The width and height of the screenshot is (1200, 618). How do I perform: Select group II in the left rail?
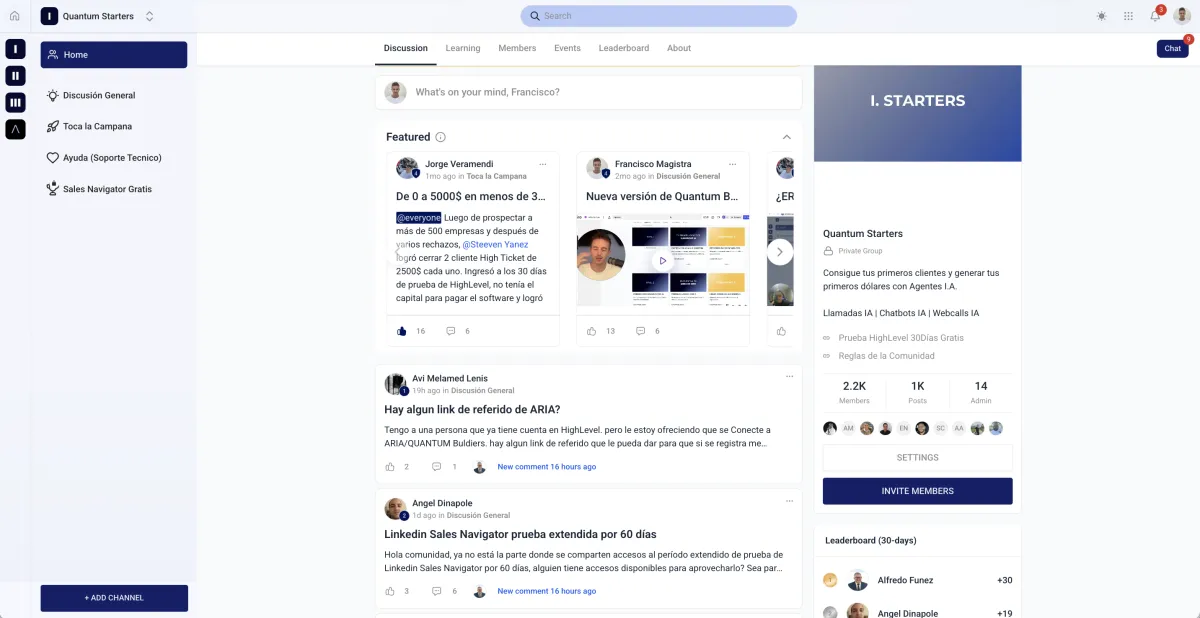[15, 76]
